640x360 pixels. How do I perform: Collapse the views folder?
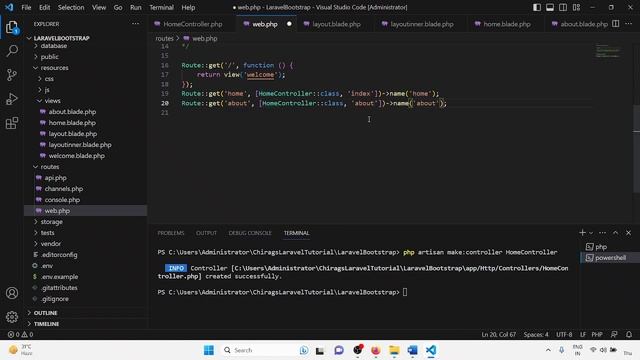[52, 101]
